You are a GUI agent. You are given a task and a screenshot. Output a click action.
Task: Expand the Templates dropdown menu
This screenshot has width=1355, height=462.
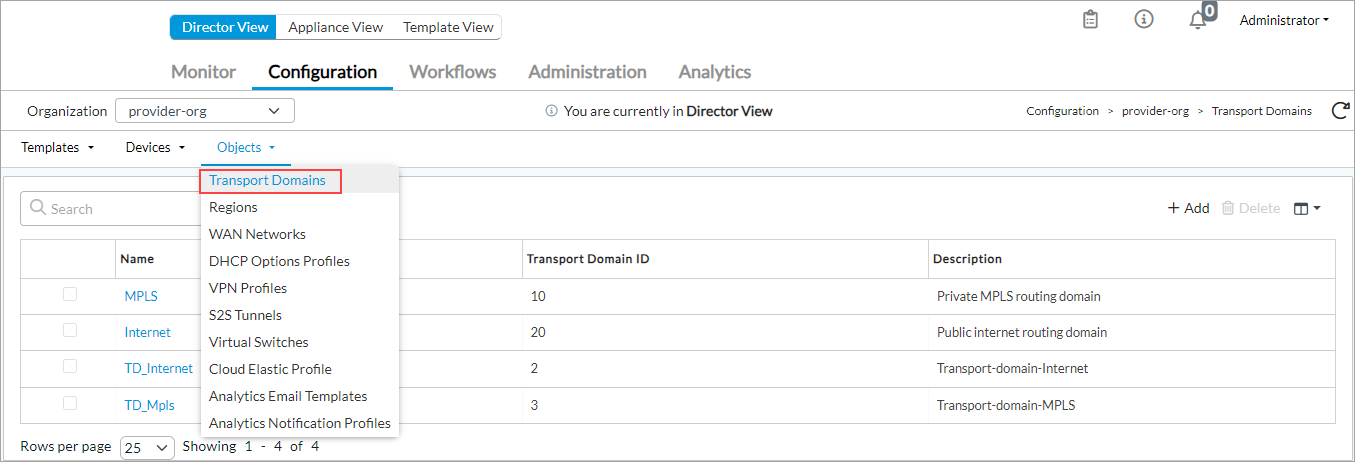tap(58, 147)
